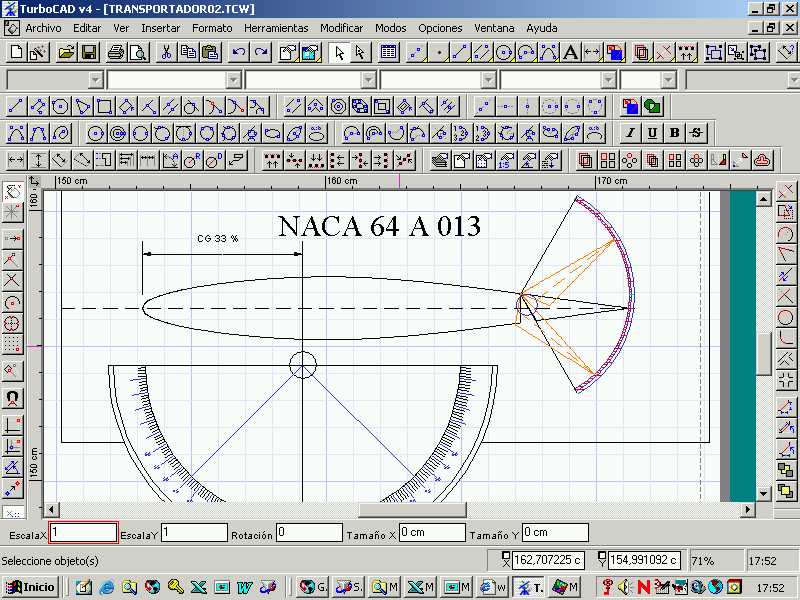This screenshot has width=800, height=600.
Task: Select the horizontal dimension tool
Action: click(16, 160)
